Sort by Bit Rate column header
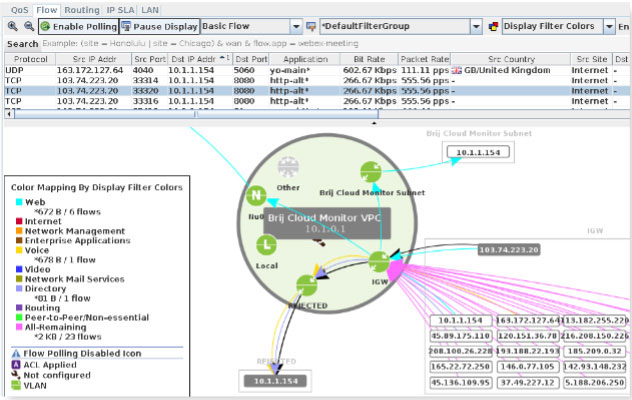 [369, 60]
